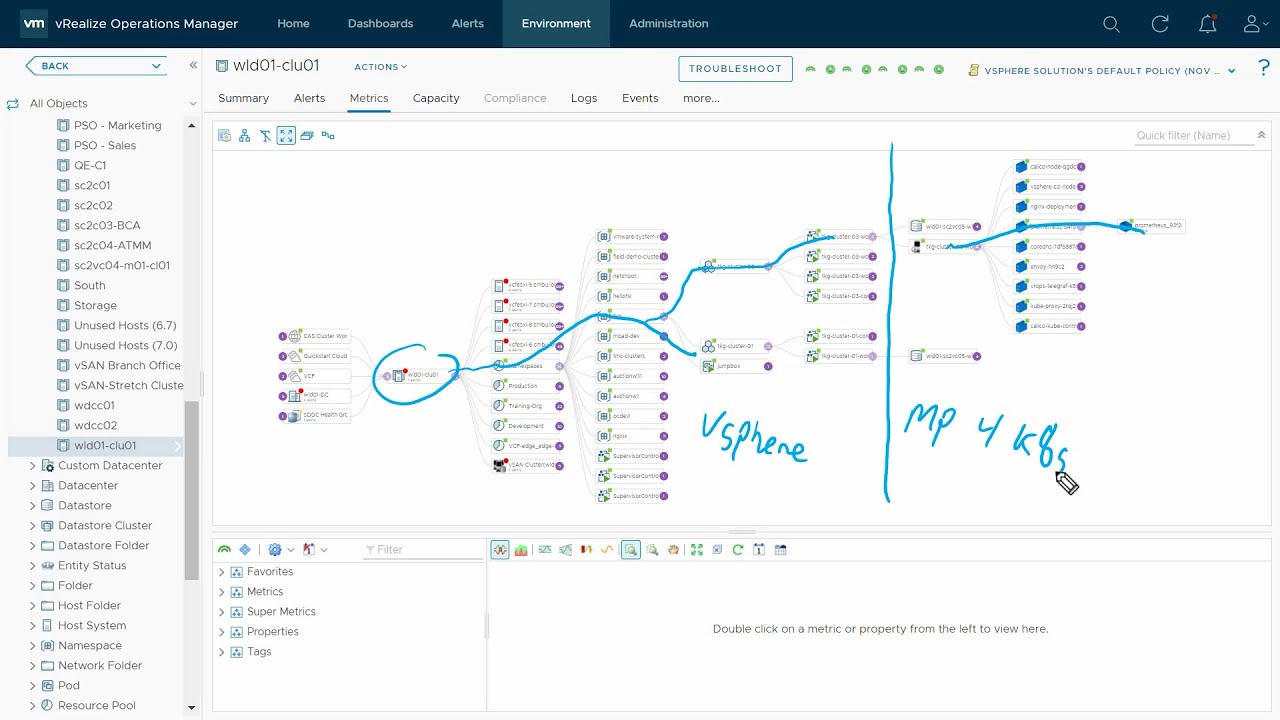
Task: Click the remove all charts icon
Action: [x=717, y=550]
